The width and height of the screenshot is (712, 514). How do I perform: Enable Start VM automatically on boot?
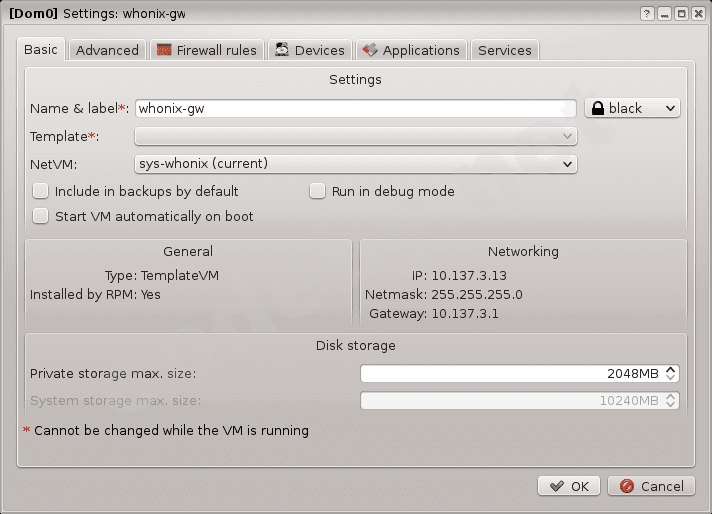(x=40, y=216)
